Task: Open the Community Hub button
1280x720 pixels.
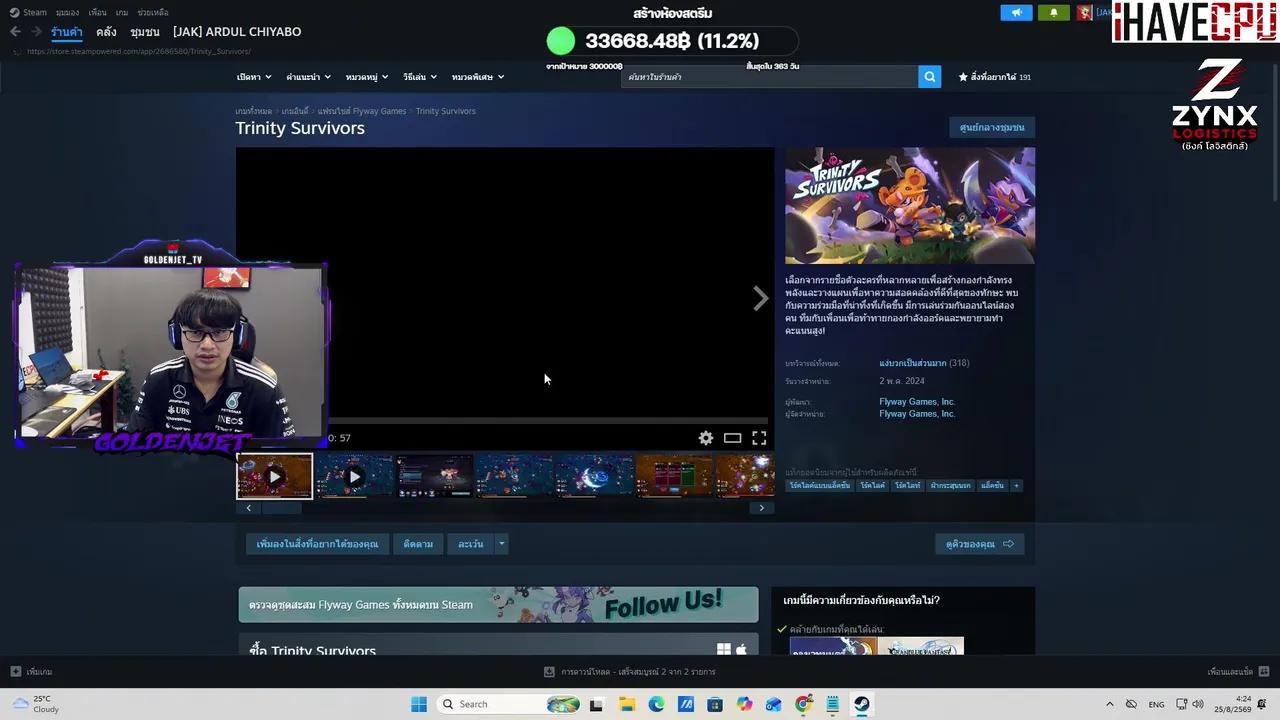Action: tap(992, 128)
